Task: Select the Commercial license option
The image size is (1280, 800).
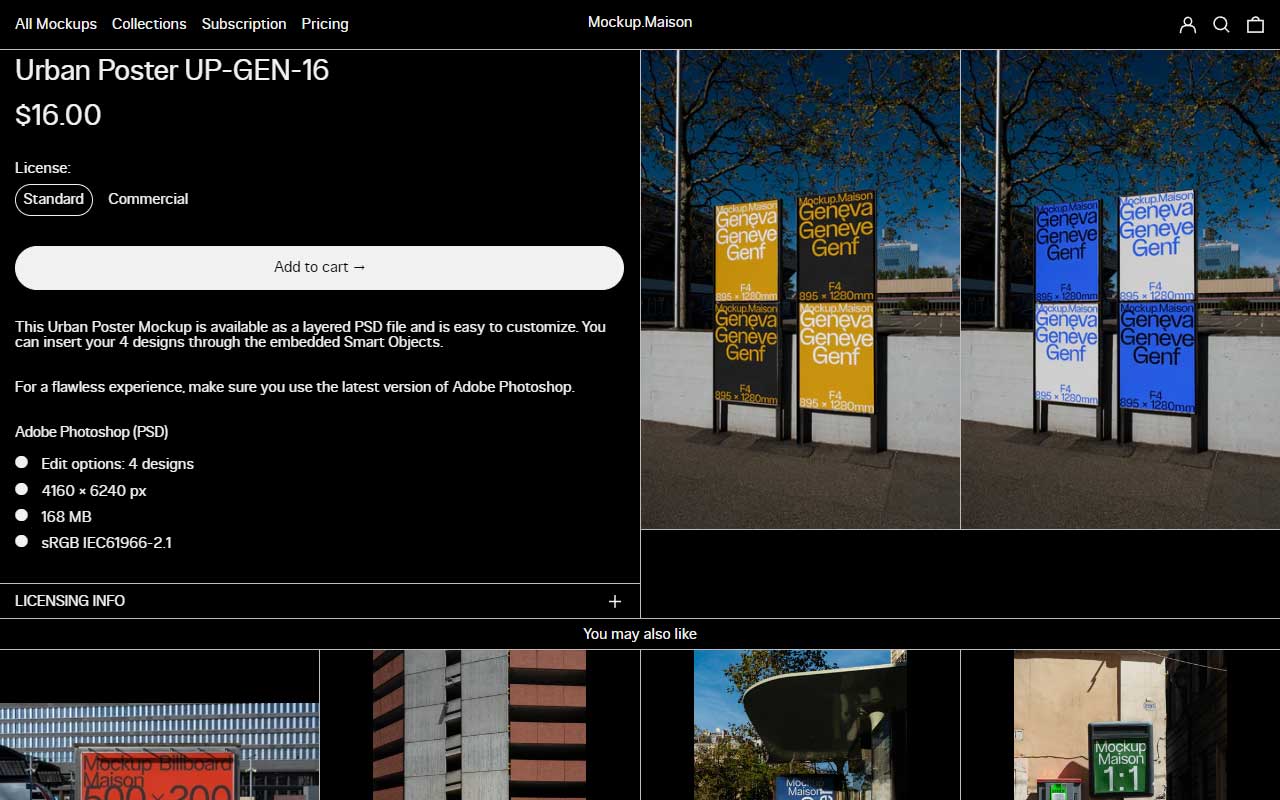Action: point(148,199)
